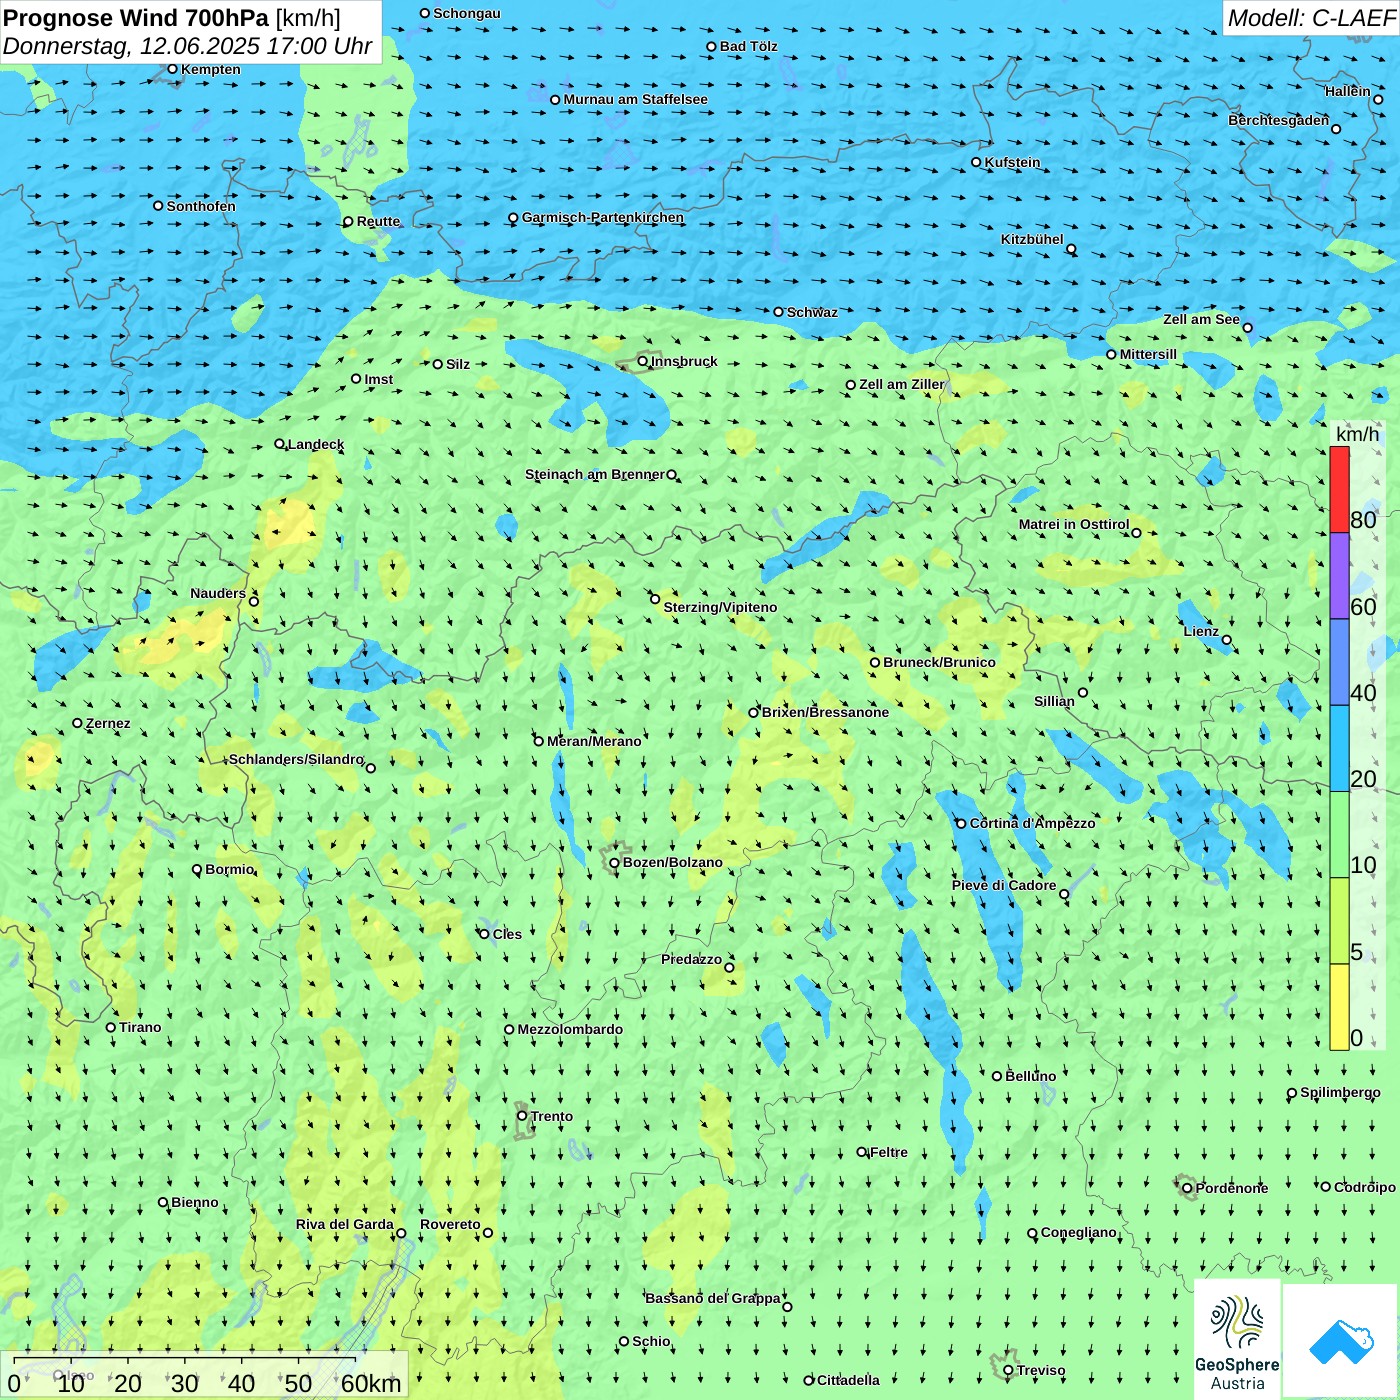Click the 'Pordenone' label
The height and width of the screenshot is (1400, 1400).
pyautogui.click(x=1232, y=1188)
